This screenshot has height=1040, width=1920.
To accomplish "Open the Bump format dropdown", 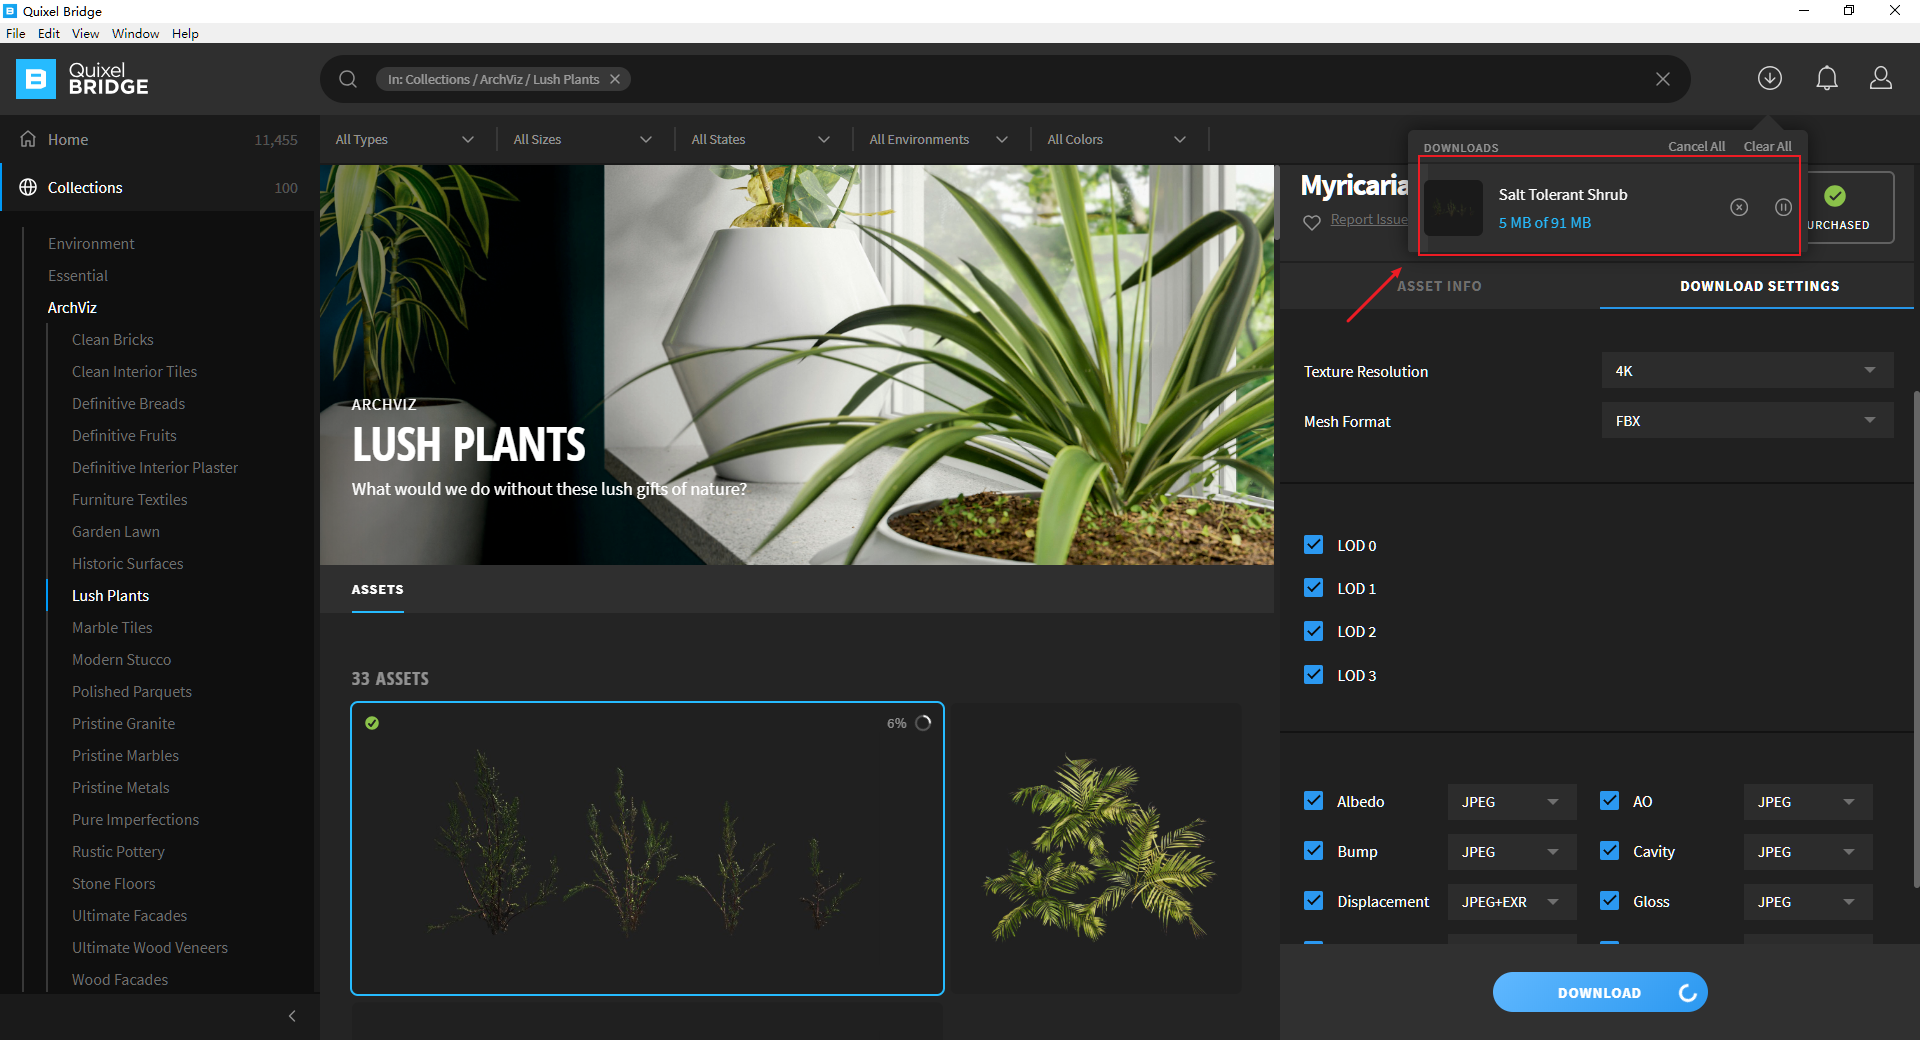I will point(1512,852).
